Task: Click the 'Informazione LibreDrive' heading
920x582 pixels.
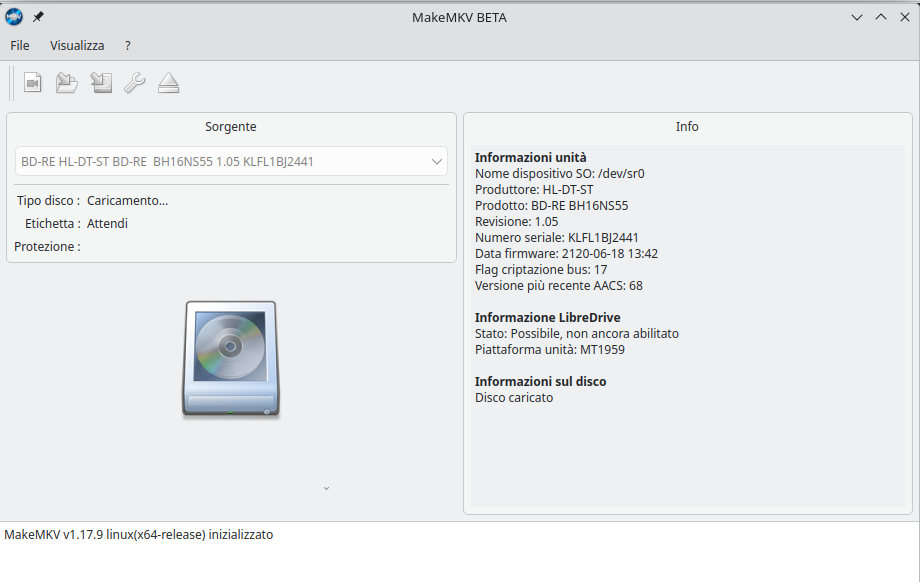Action: pyautogui.click(x=547, y=317)
